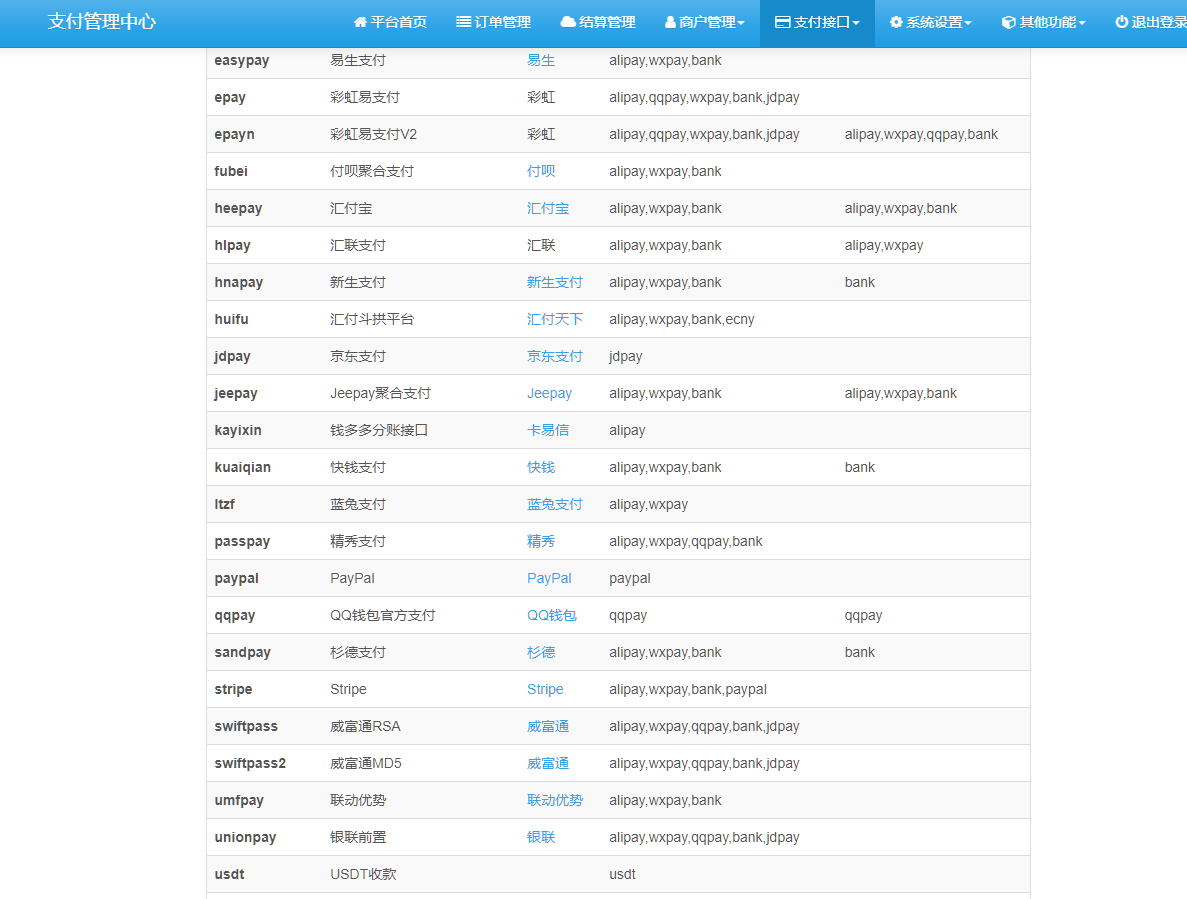Open the 系统设置 menu

pyautogui.click(x=931, y=23)
